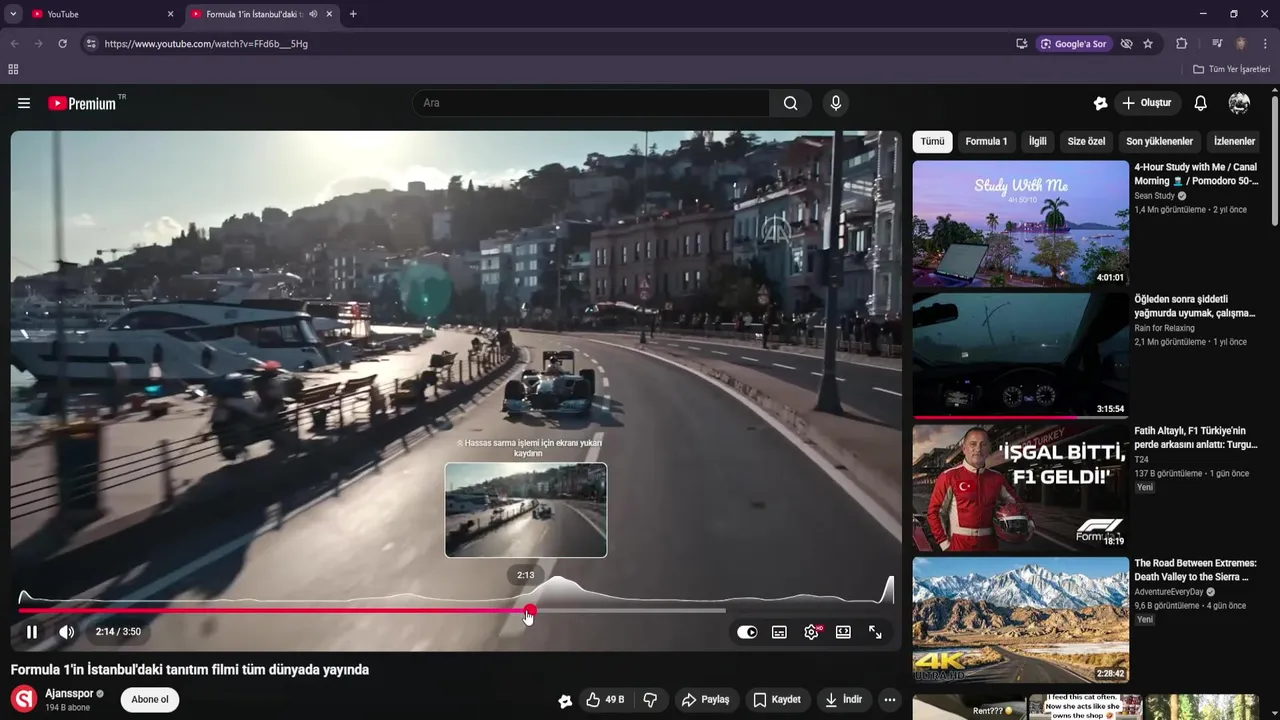Expand the tab search dropdown arrow
Viewport: 1280px width, 720px height.
point(13,14)
